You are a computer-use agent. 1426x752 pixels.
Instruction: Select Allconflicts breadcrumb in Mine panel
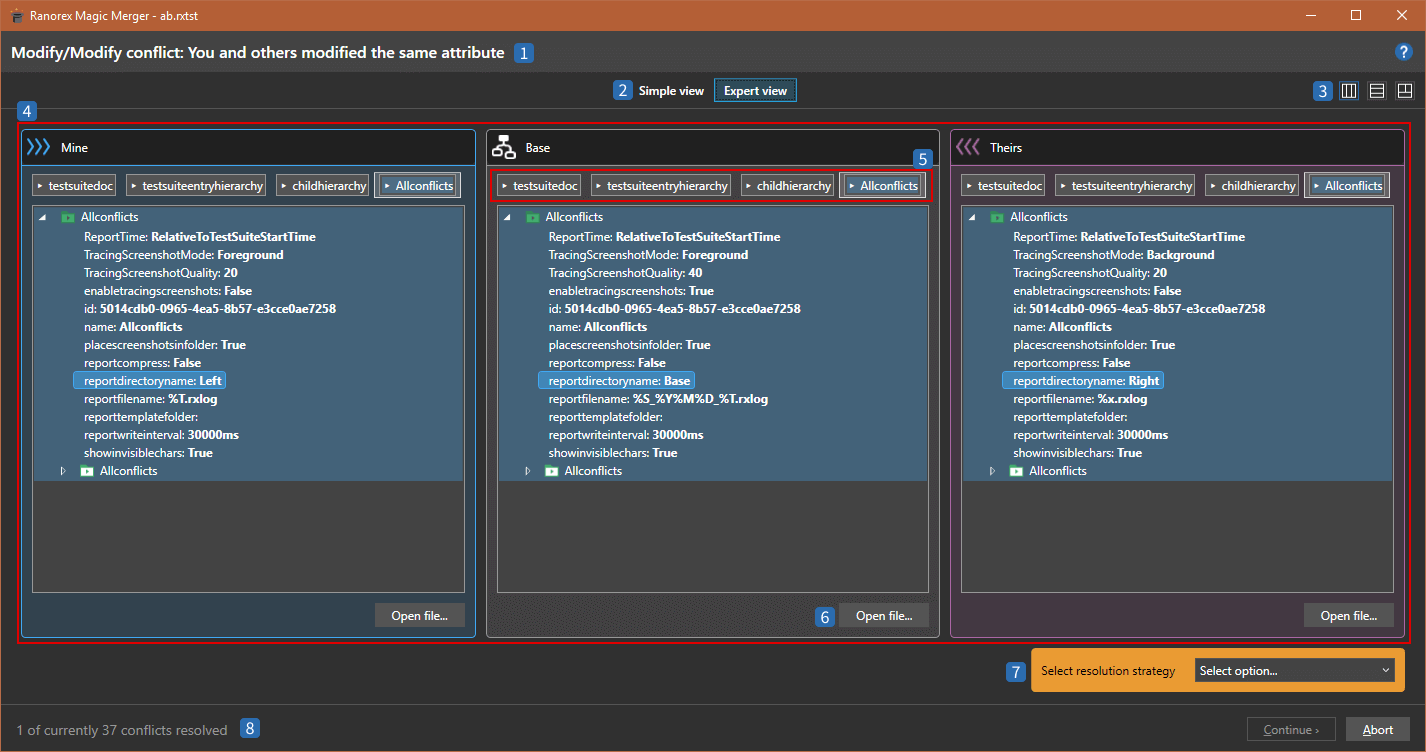pos(418,185)
